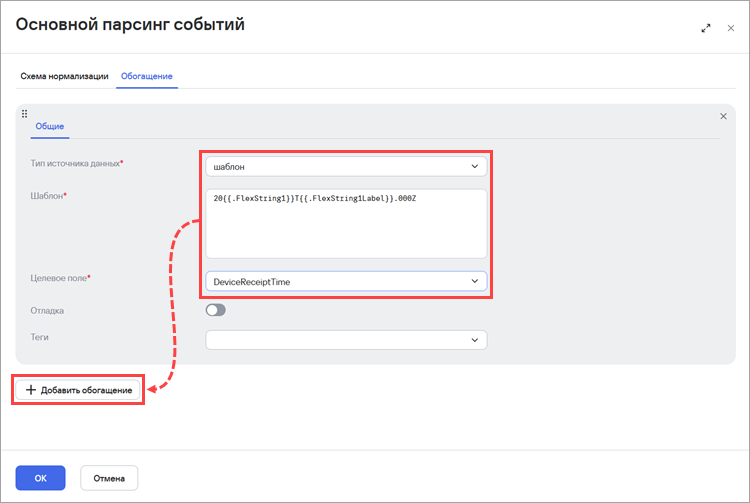The width and height of the screenshot is (750, 503).
Task: Open the Тип источника данных dropdown
Action: [x=346, y=166]
